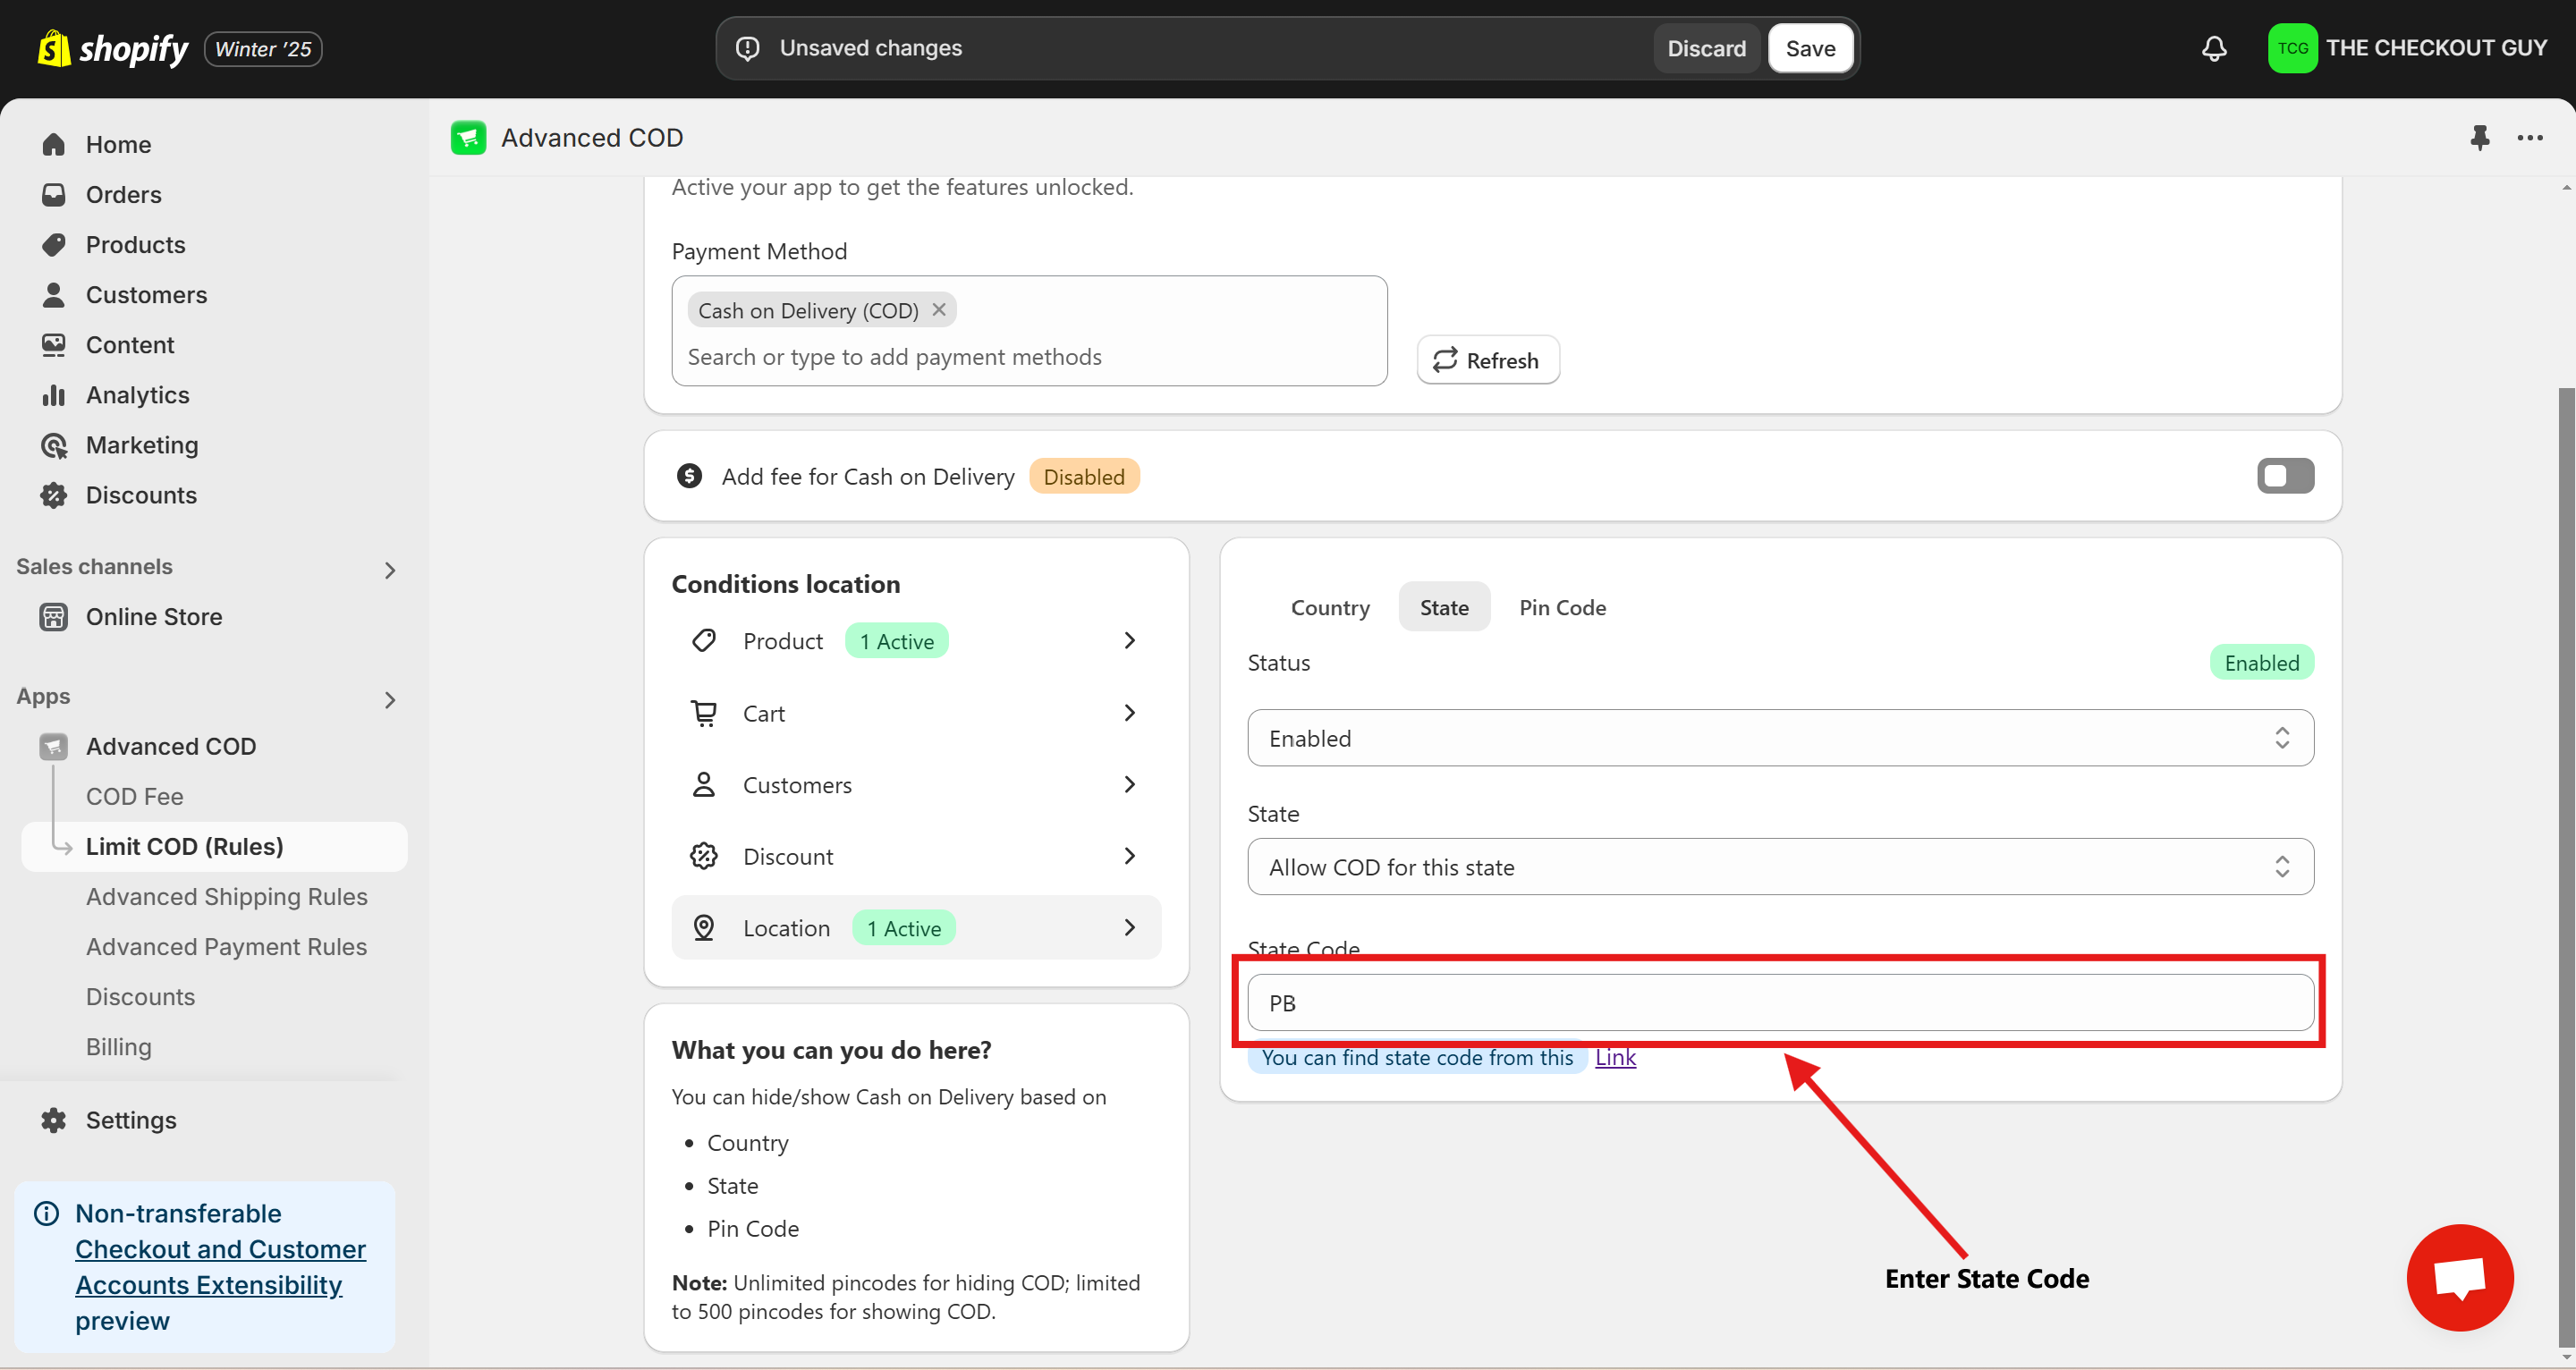Click the sidebar Discounts badge icon

54,494
